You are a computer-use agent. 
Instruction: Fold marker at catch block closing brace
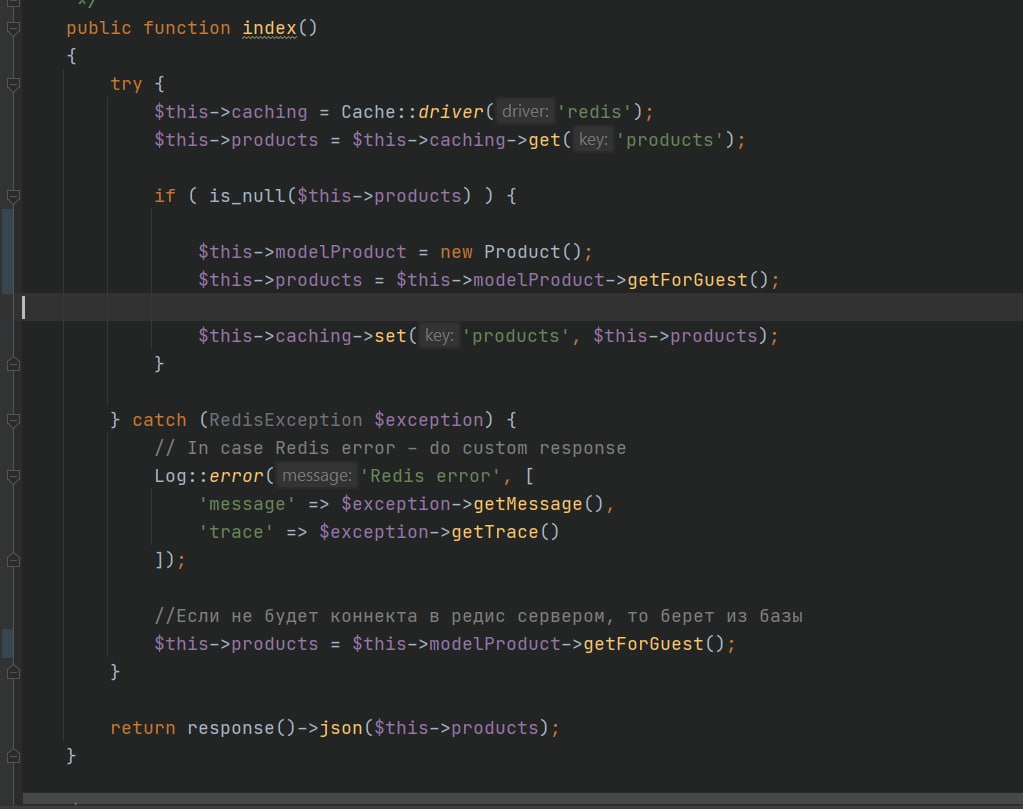(13, 672)
